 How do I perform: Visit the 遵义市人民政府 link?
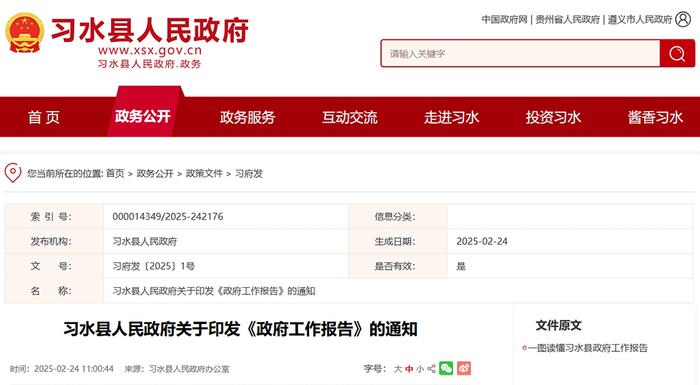pos(640,19)
